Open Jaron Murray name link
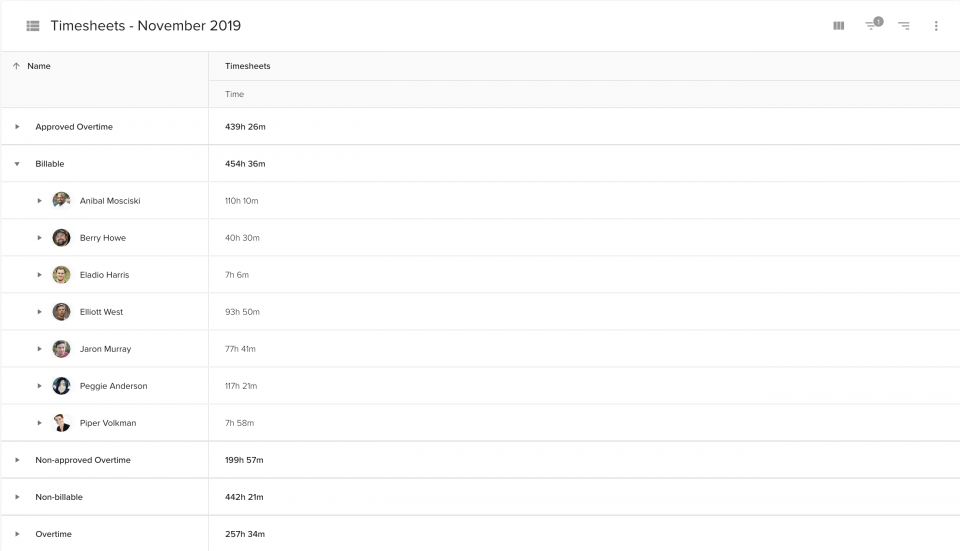Image resolution: width=960 pixels, height=551 pixels. [105, 349]
